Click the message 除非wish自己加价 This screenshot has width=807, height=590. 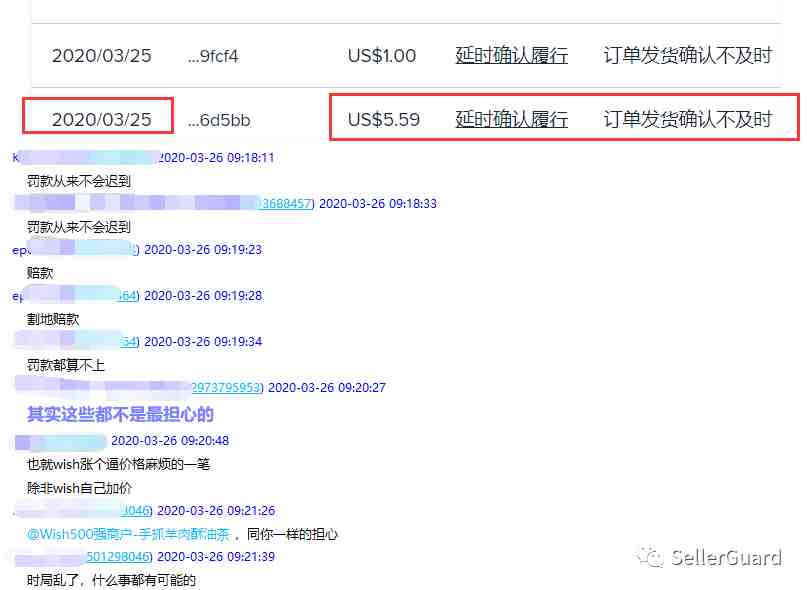[79, 488]
